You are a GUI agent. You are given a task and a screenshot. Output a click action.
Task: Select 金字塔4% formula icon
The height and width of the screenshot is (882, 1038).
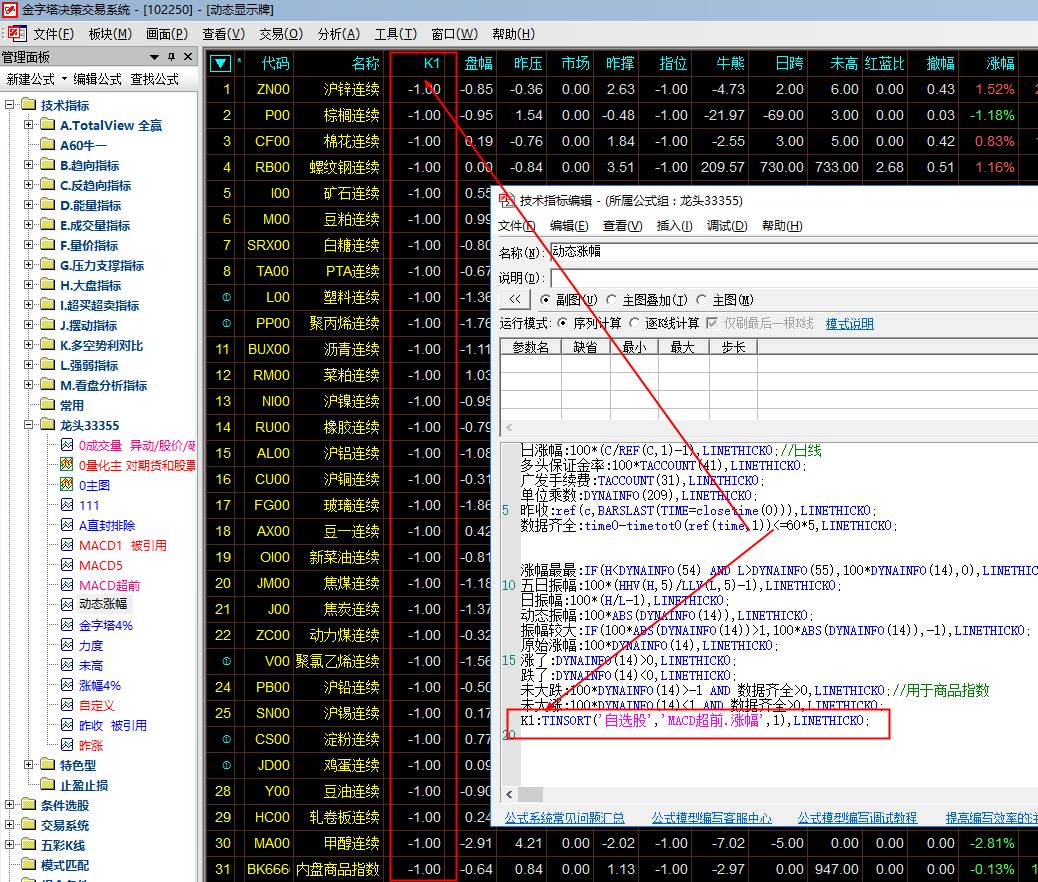67,624
